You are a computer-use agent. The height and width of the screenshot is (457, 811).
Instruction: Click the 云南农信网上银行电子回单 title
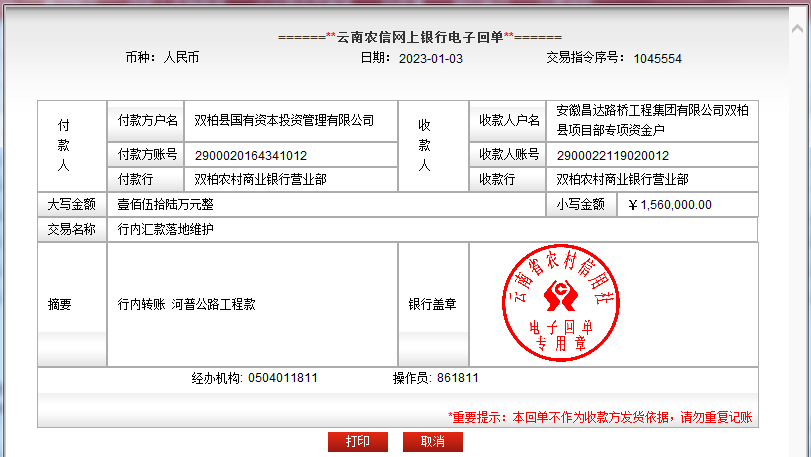[x=420, y=37]
